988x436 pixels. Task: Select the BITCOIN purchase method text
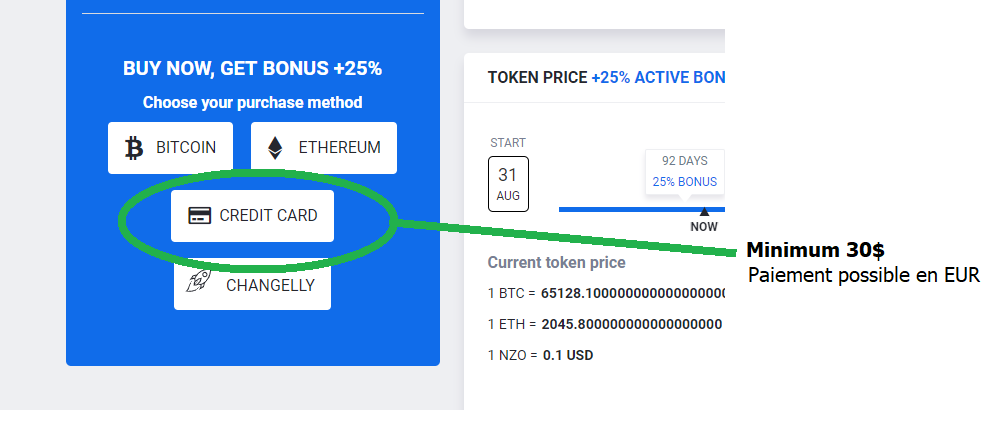tap(186, 148)
